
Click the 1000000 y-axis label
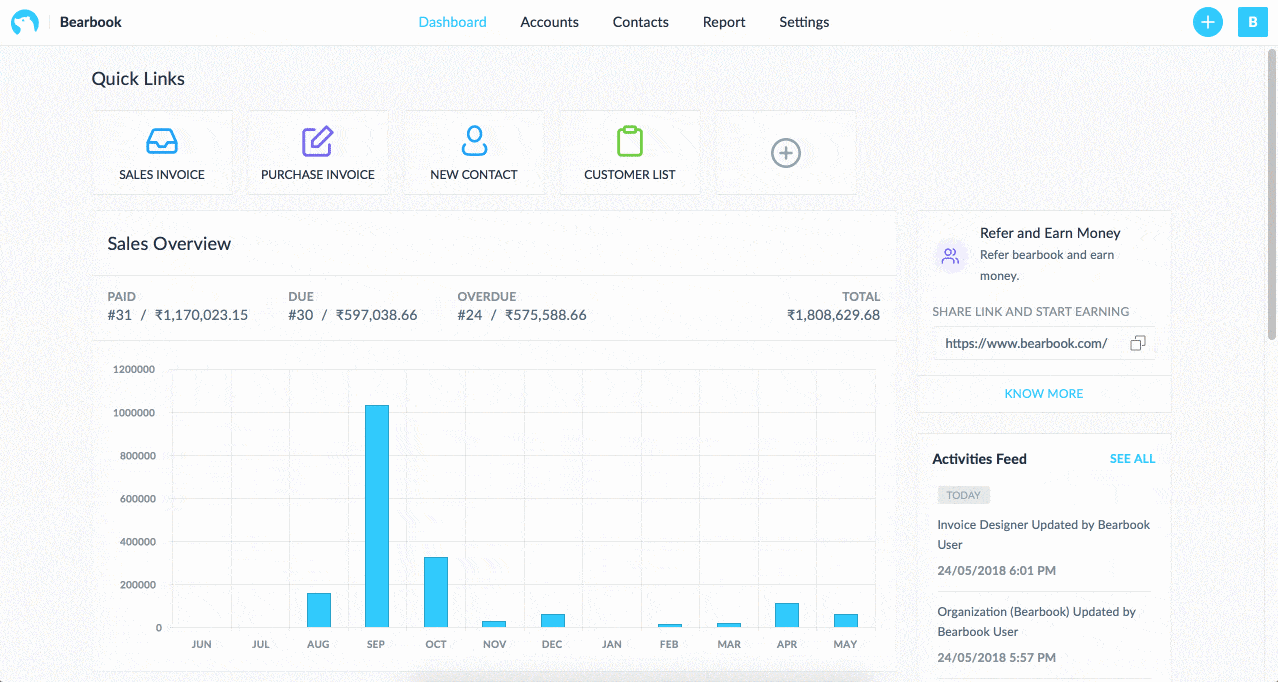[133, 413]
